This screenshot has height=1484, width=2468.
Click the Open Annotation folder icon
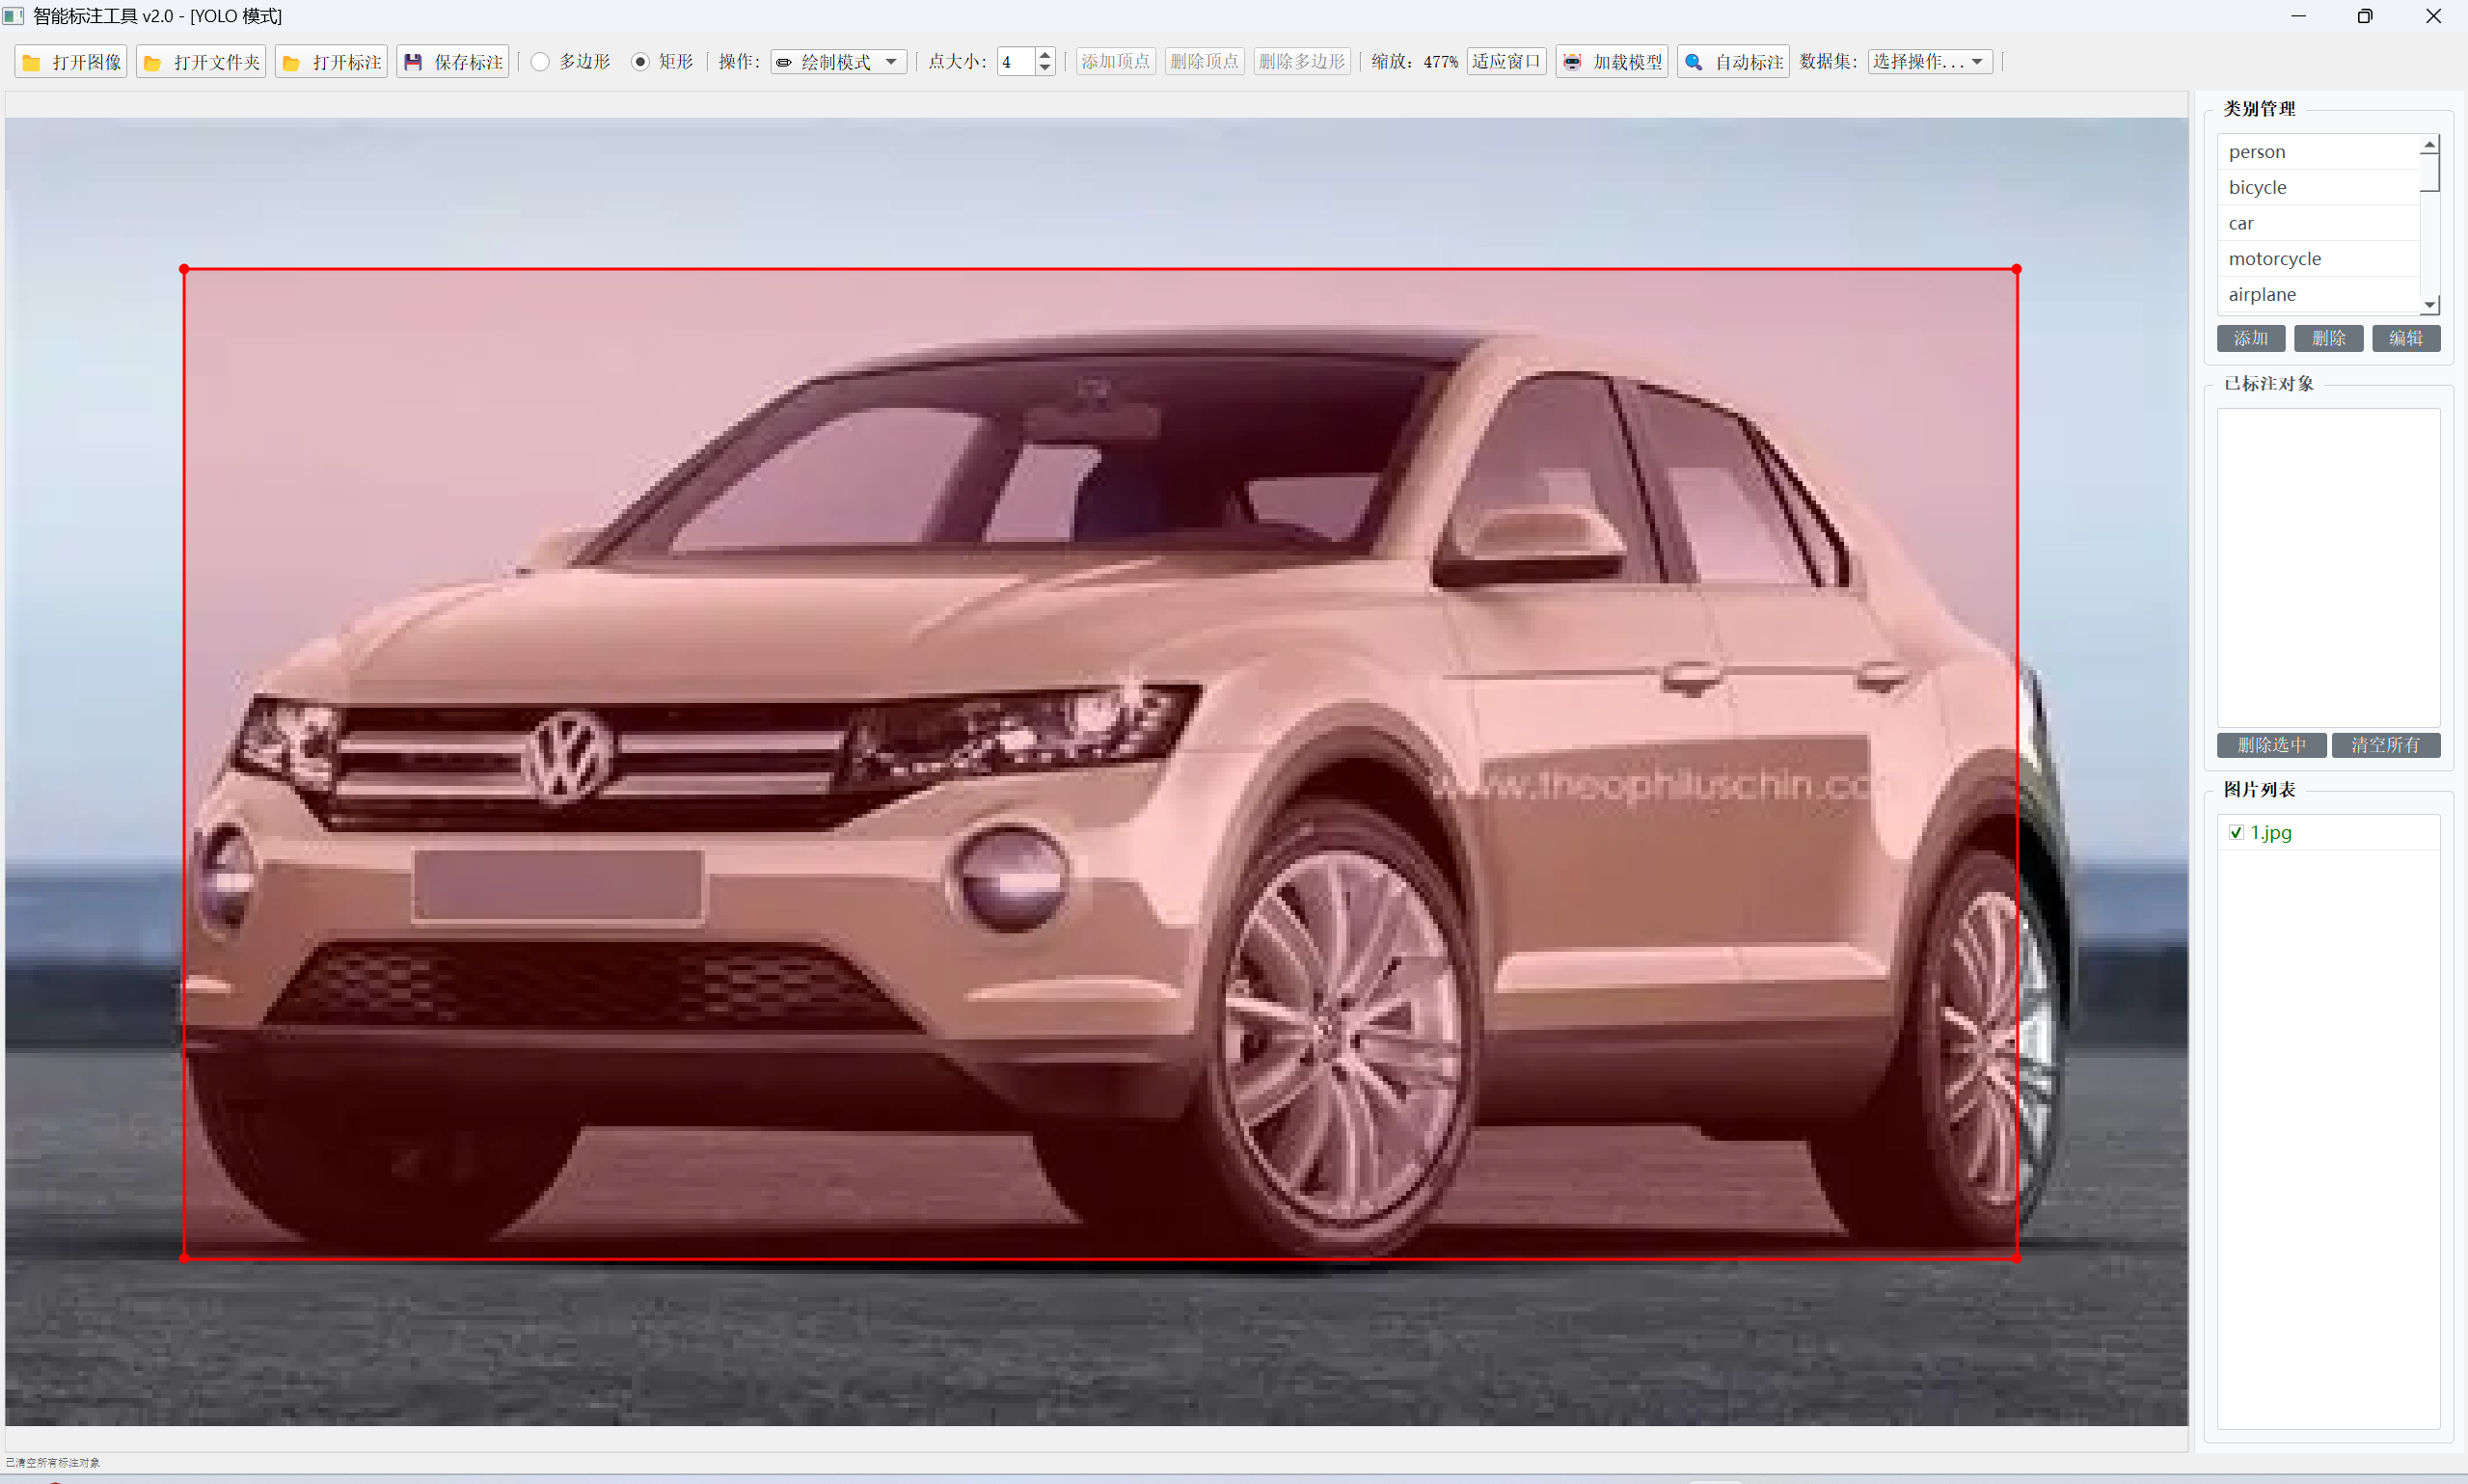click(x=292, y=63)
